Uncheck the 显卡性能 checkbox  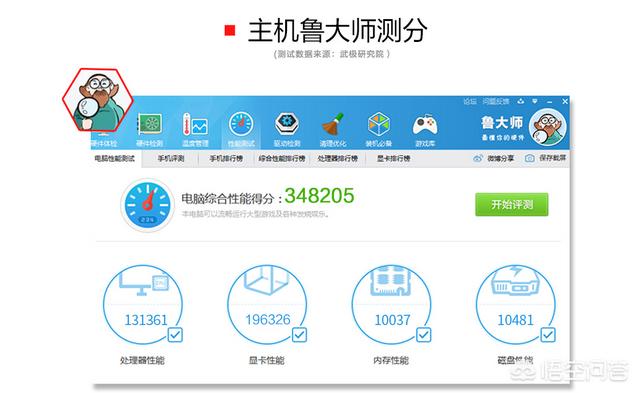pyautogui.click(x=299, y=335)
